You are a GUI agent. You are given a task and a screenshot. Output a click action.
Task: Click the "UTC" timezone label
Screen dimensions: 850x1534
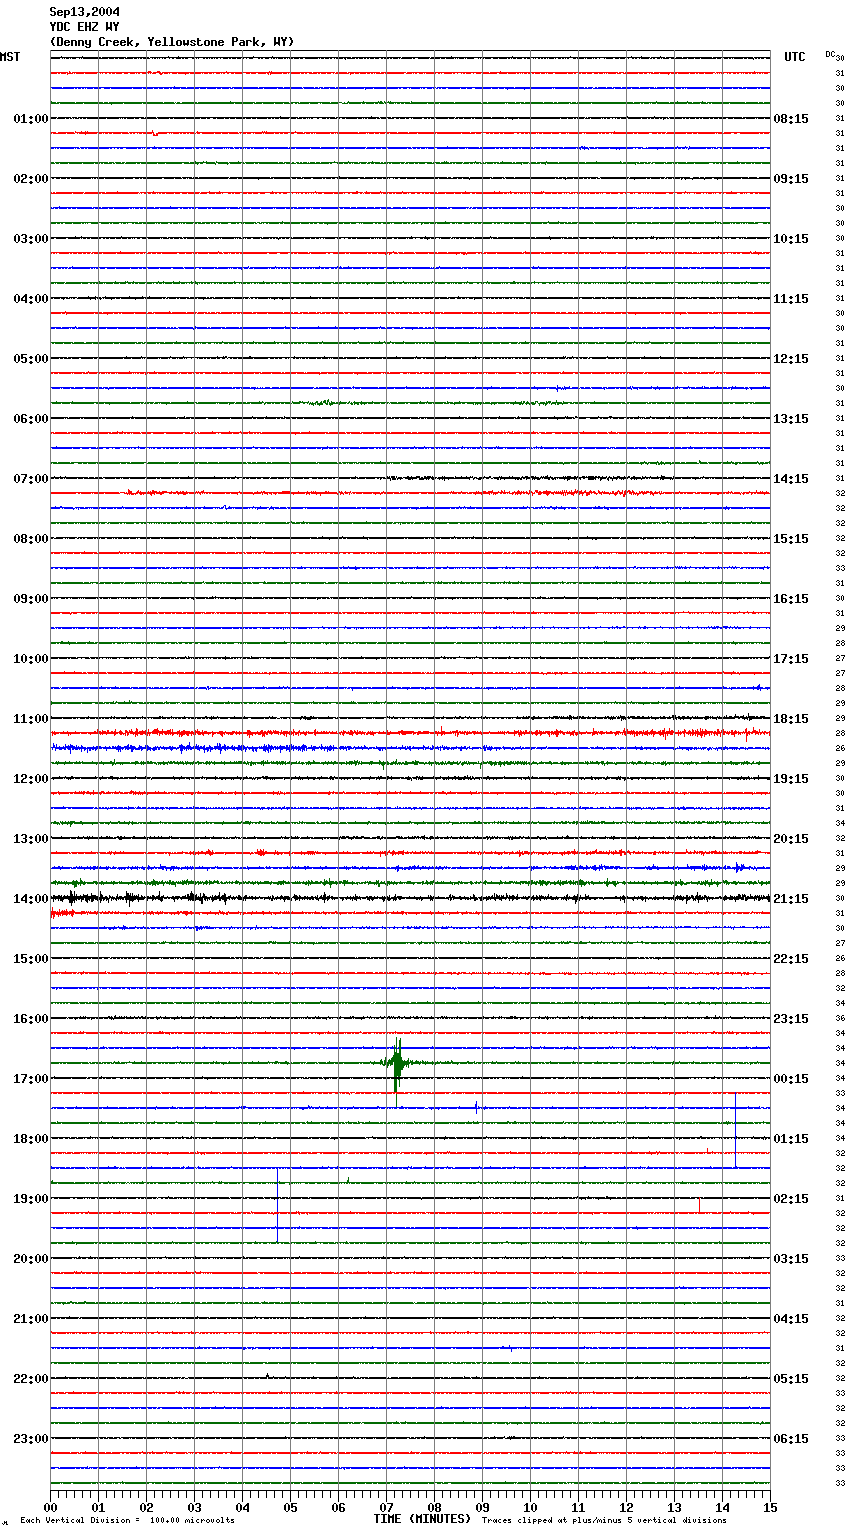coord(795,57)
